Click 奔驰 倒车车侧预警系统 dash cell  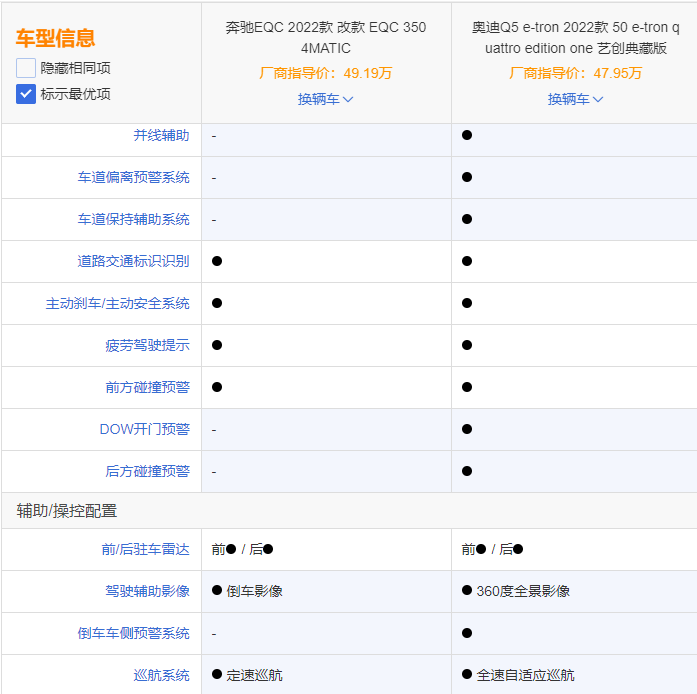(x=326, y=634)
